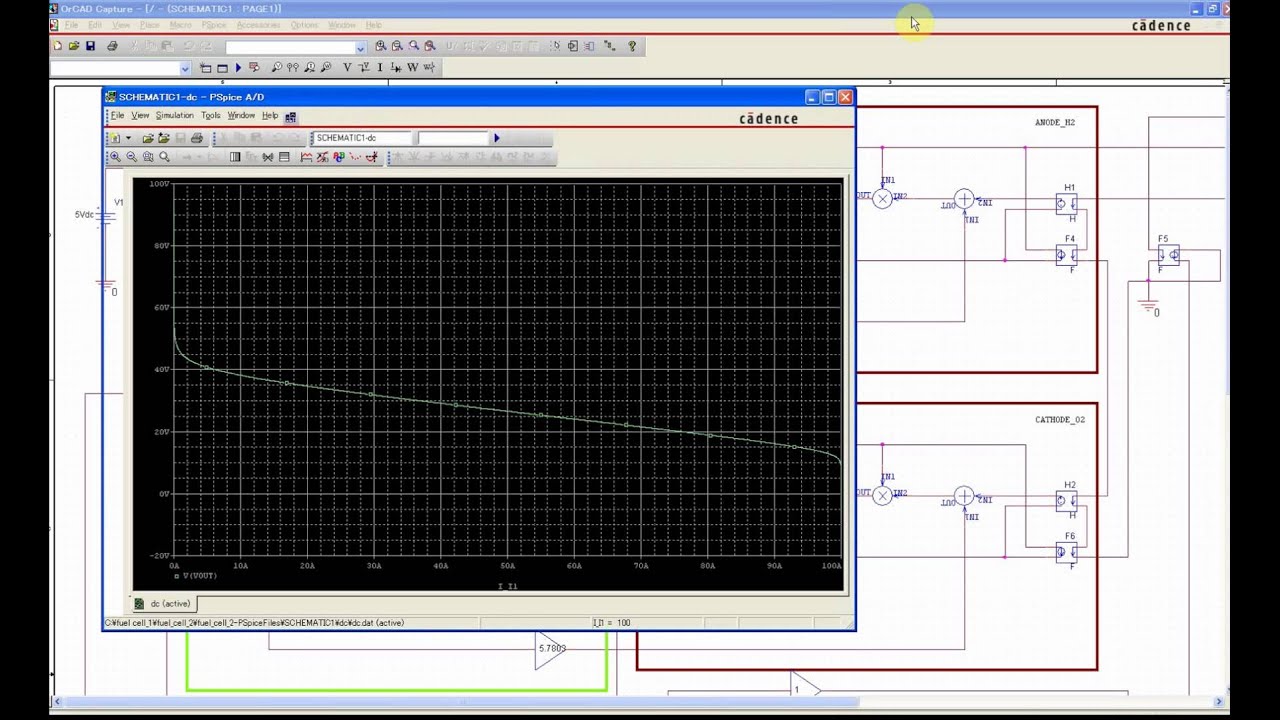Click the PSpice A/D Print icon
The width and height of the screenshot is (1280, 720).
197,138
